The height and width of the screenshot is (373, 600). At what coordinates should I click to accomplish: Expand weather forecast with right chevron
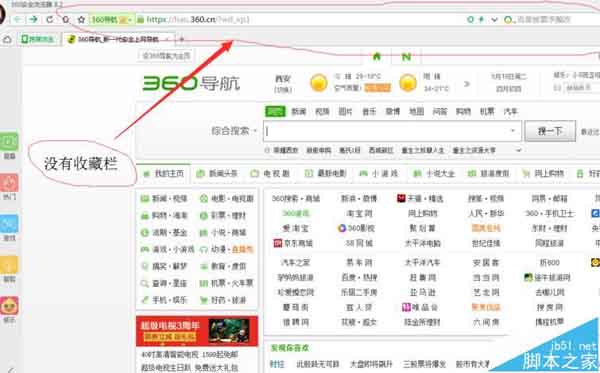tap(467, 83)
